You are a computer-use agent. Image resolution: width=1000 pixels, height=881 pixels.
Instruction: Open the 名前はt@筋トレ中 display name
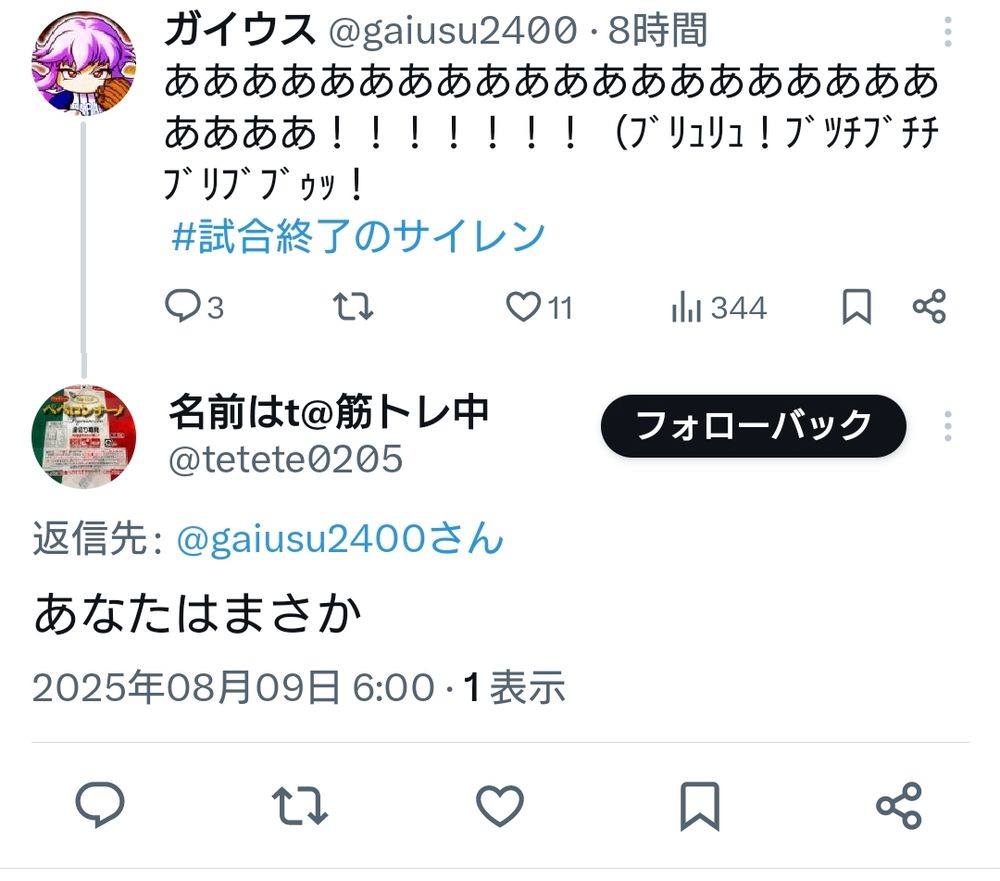(x=329, y=411)
